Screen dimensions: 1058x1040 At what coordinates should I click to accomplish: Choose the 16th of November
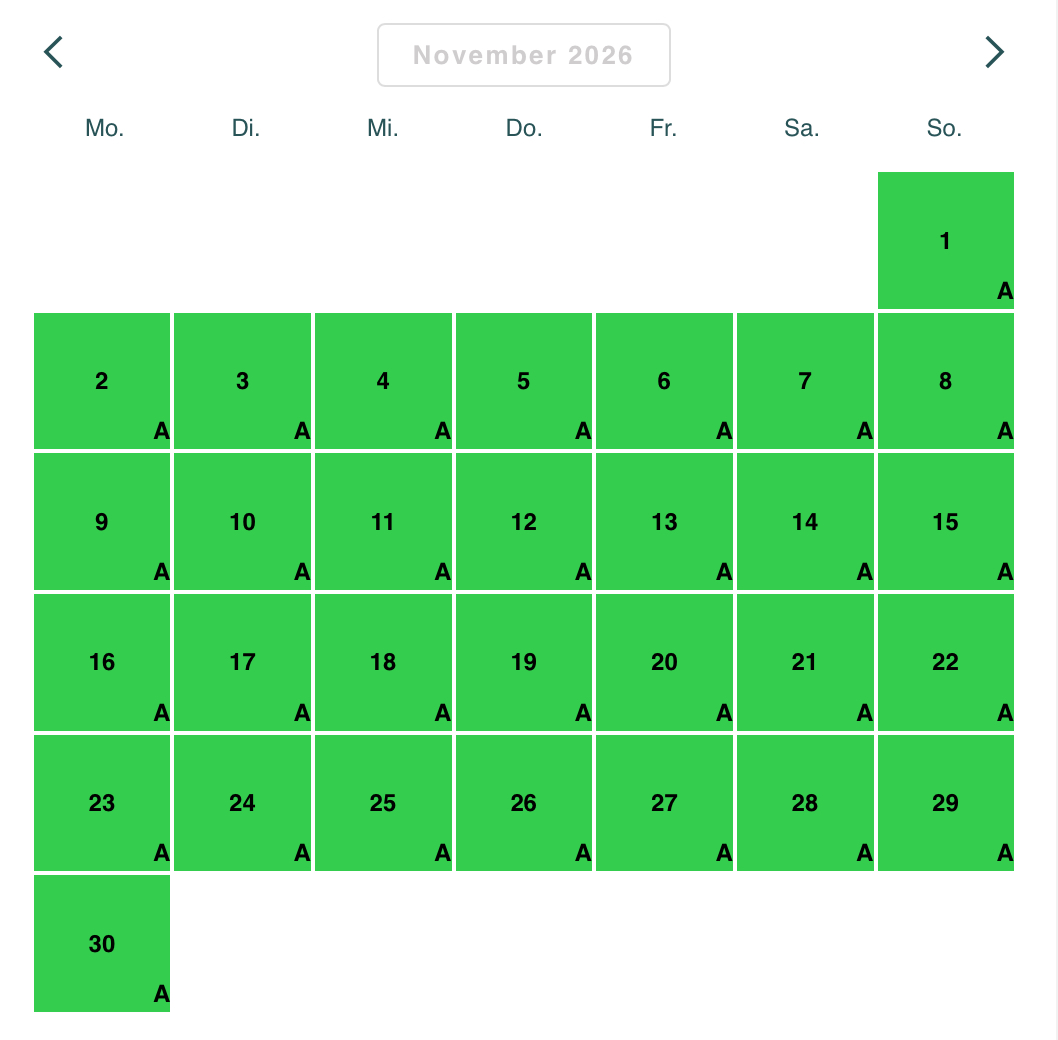[x=102, y=662]
